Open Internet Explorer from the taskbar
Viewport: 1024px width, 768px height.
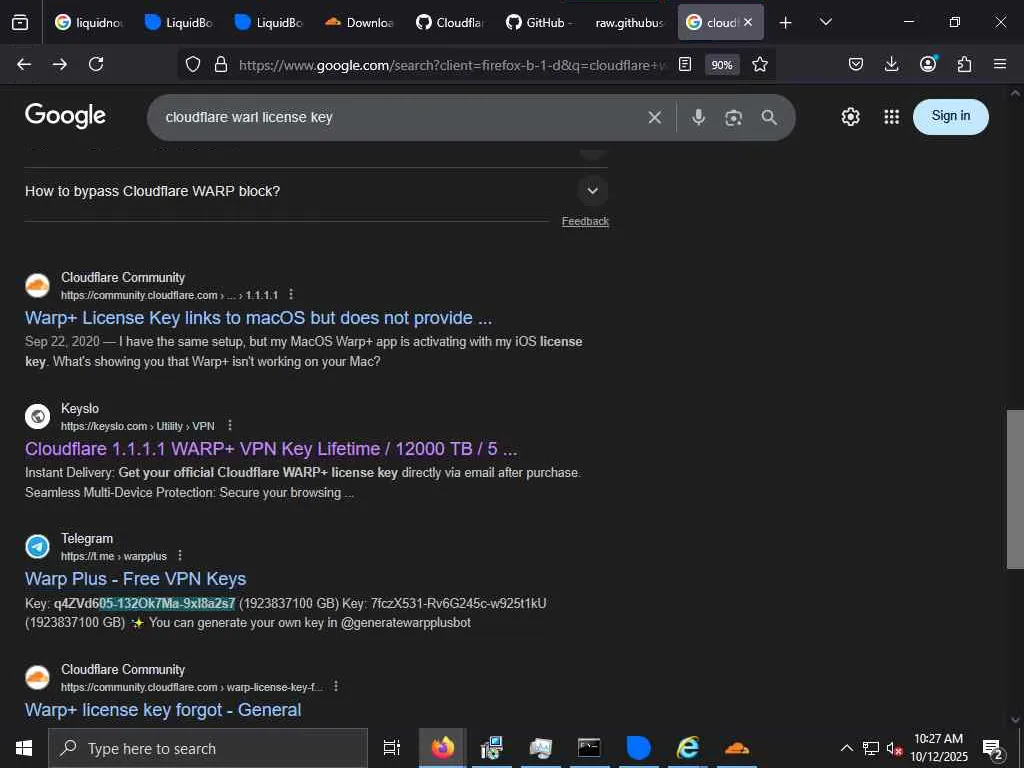point(687,747)
